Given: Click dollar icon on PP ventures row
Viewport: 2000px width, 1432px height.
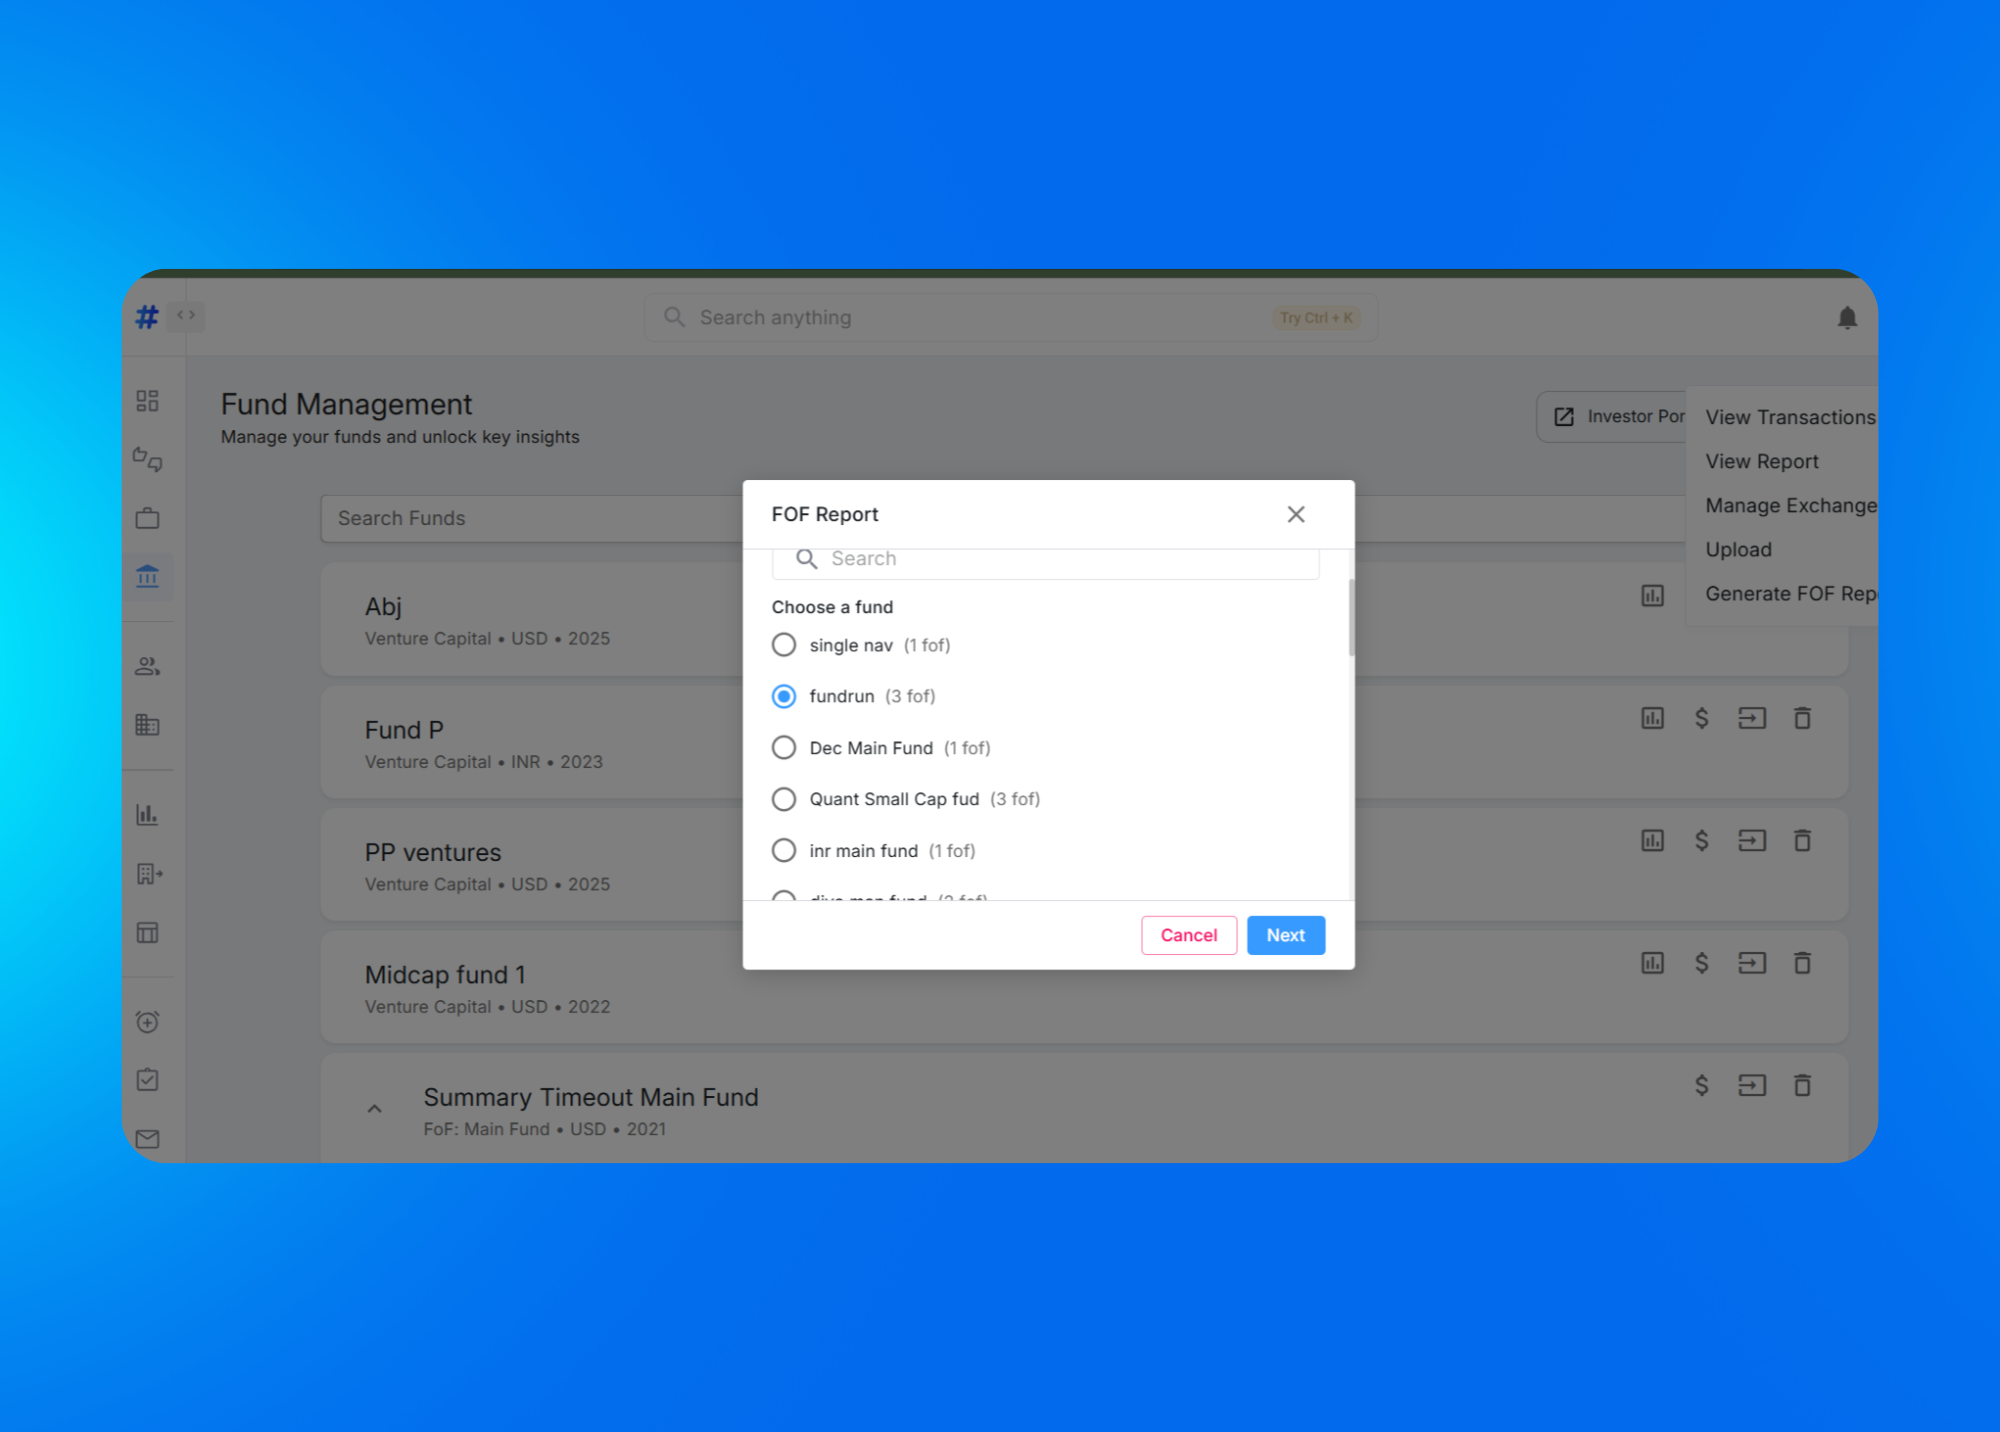Looking at the screenshot, I should (x=1701, y=840).
